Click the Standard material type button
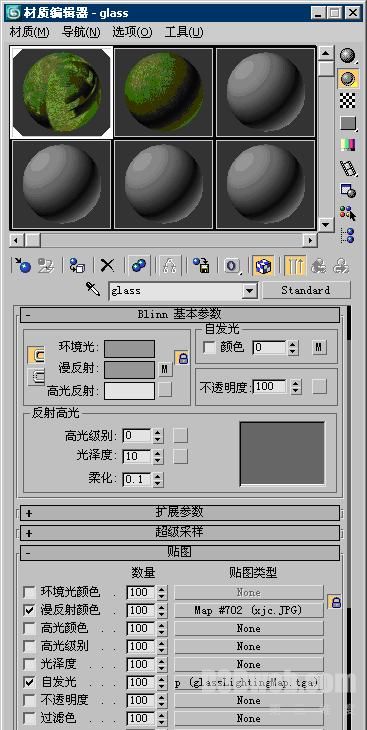Image resolution: width=367 pixels, height=730 pixels. tap(306, 290)
